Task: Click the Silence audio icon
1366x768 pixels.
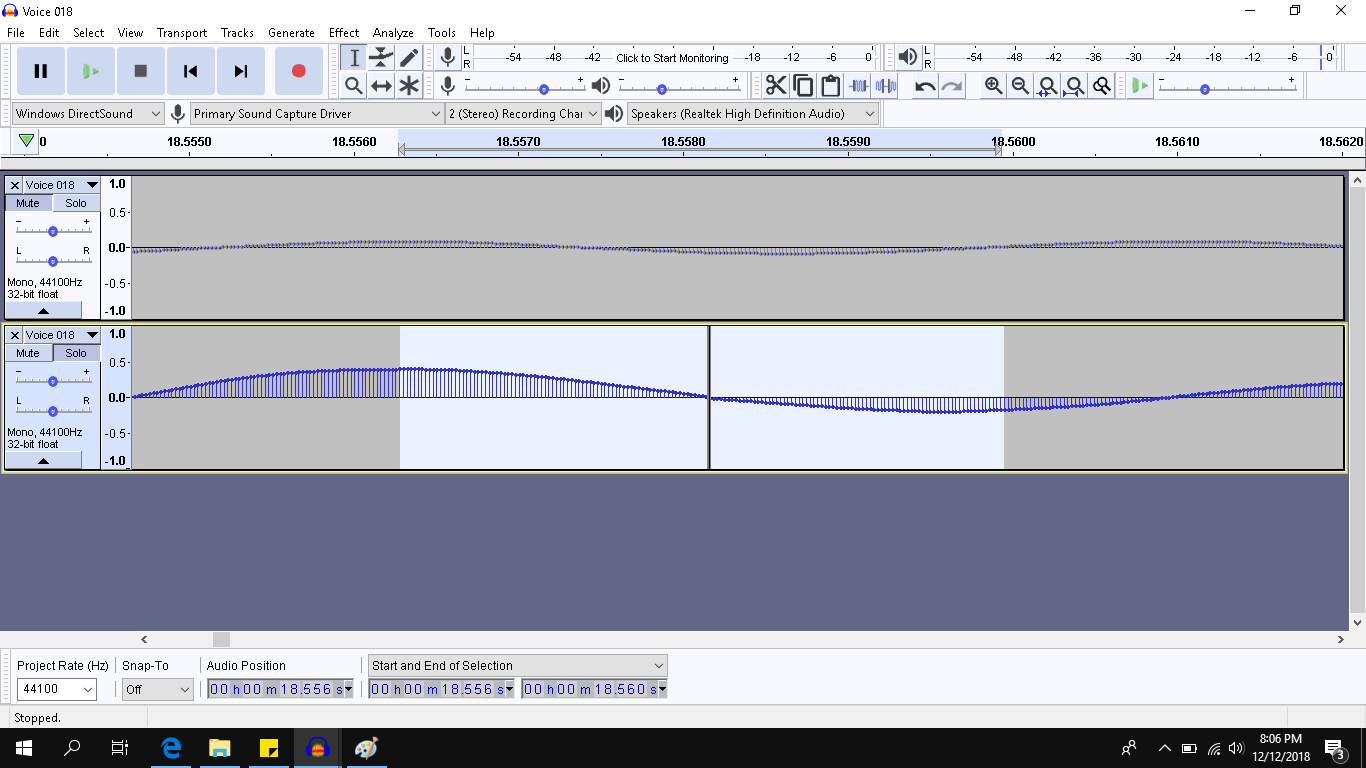Action: click(885, 86)
